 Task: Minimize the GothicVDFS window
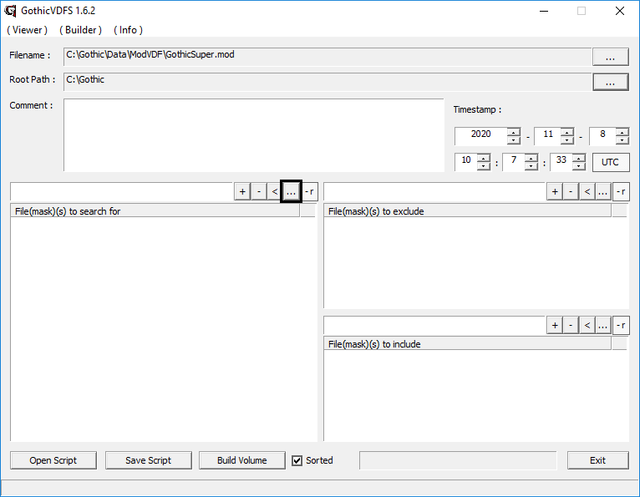544,11
